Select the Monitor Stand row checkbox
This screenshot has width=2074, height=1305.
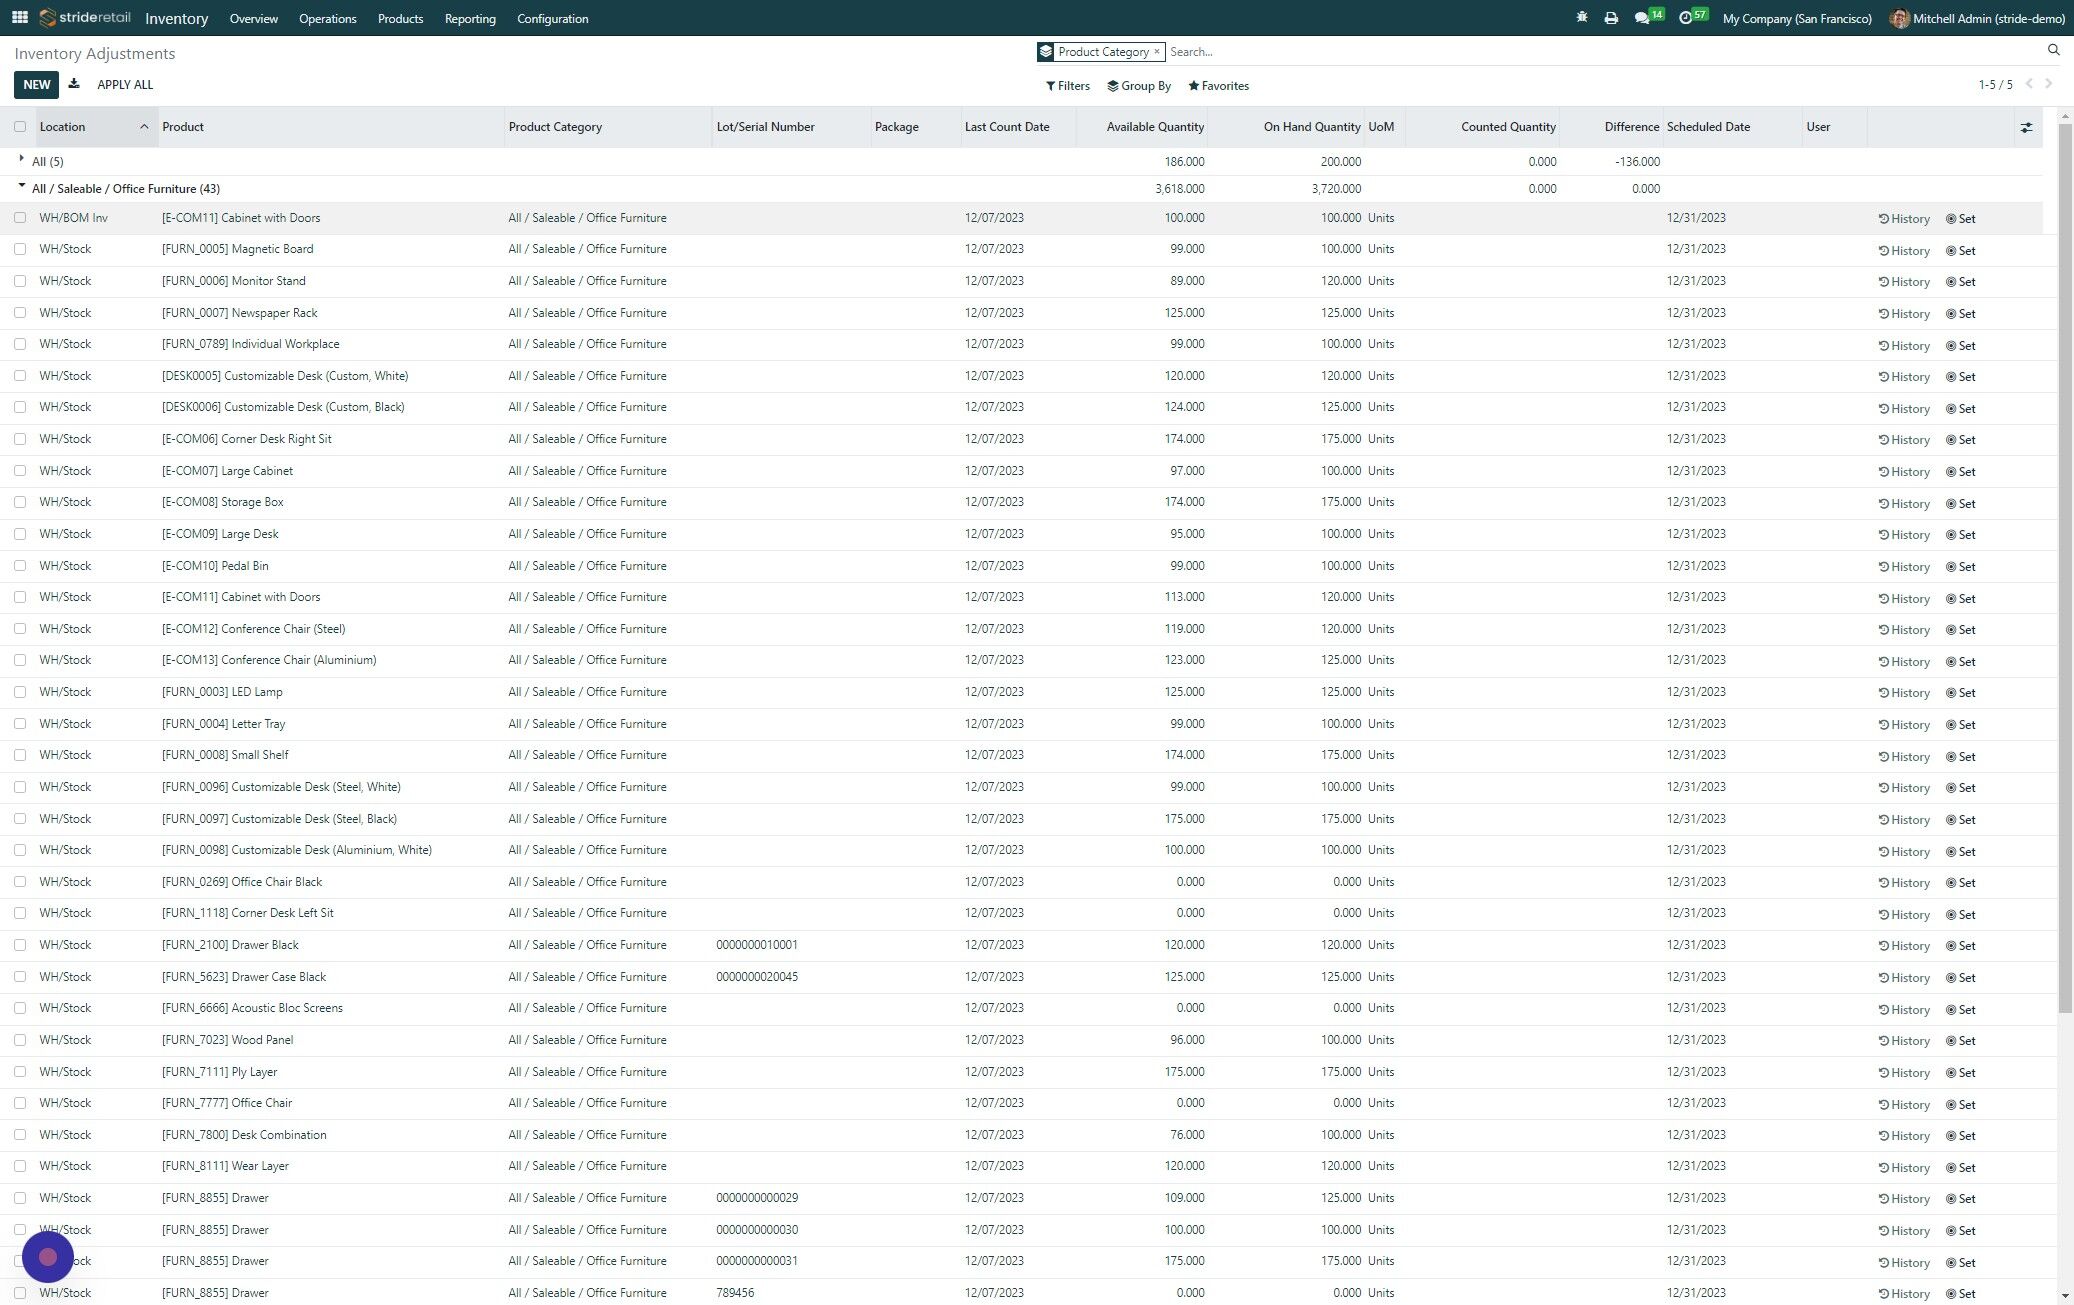(x=20, y=281)
